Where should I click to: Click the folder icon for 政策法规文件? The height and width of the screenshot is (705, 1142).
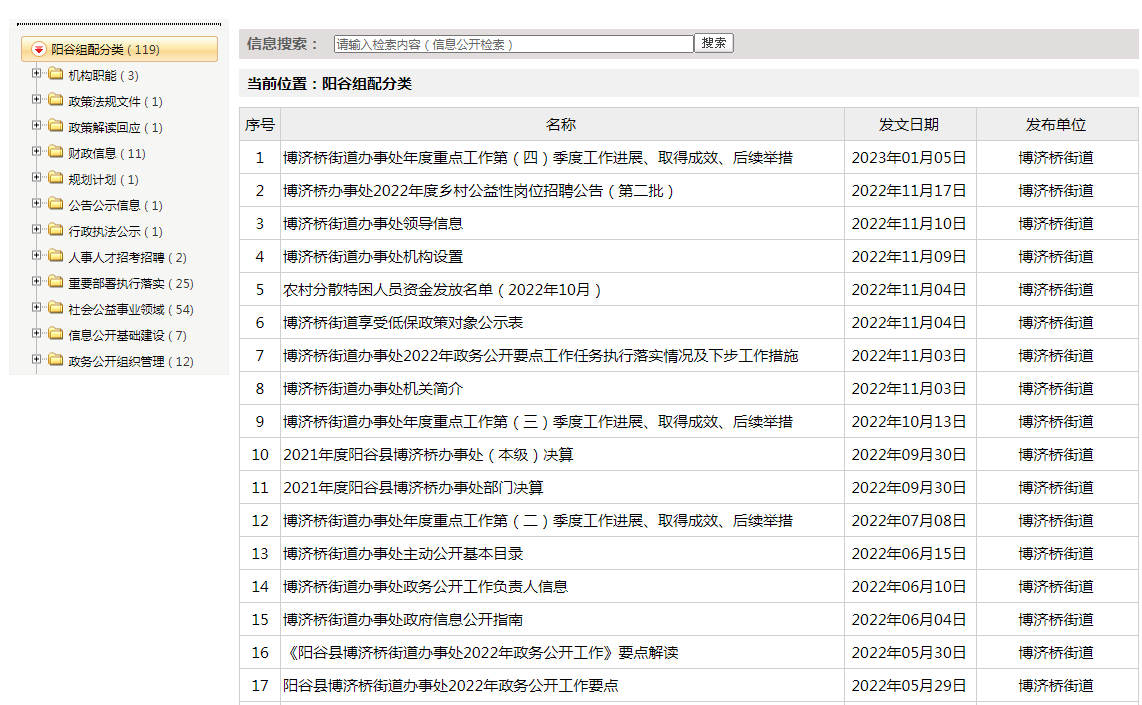coord(55,100)
